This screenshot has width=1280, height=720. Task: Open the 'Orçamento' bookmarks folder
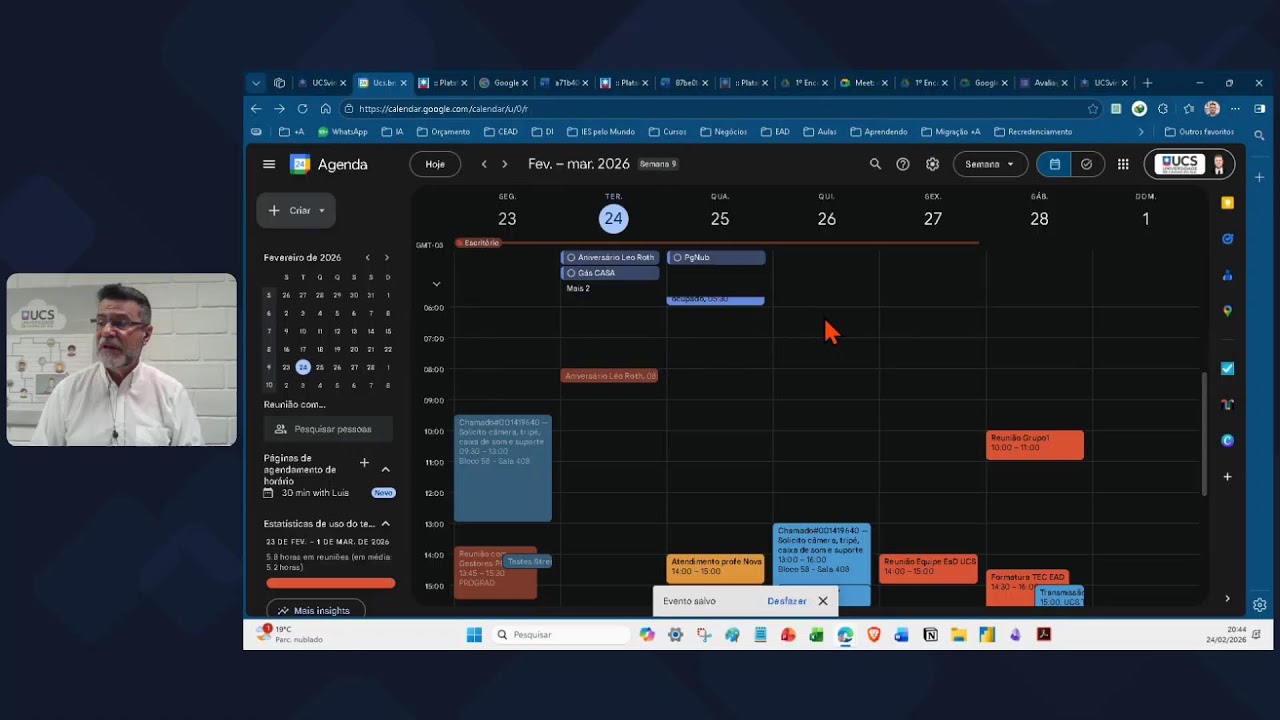click(443, 132)
